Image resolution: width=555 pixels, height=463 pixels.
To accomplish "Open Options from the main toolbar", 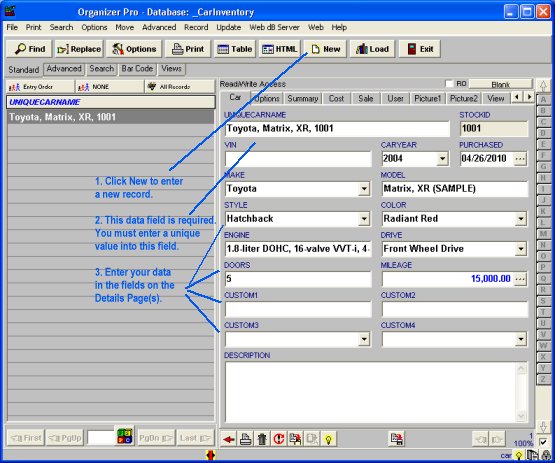I will click(134, 49).
